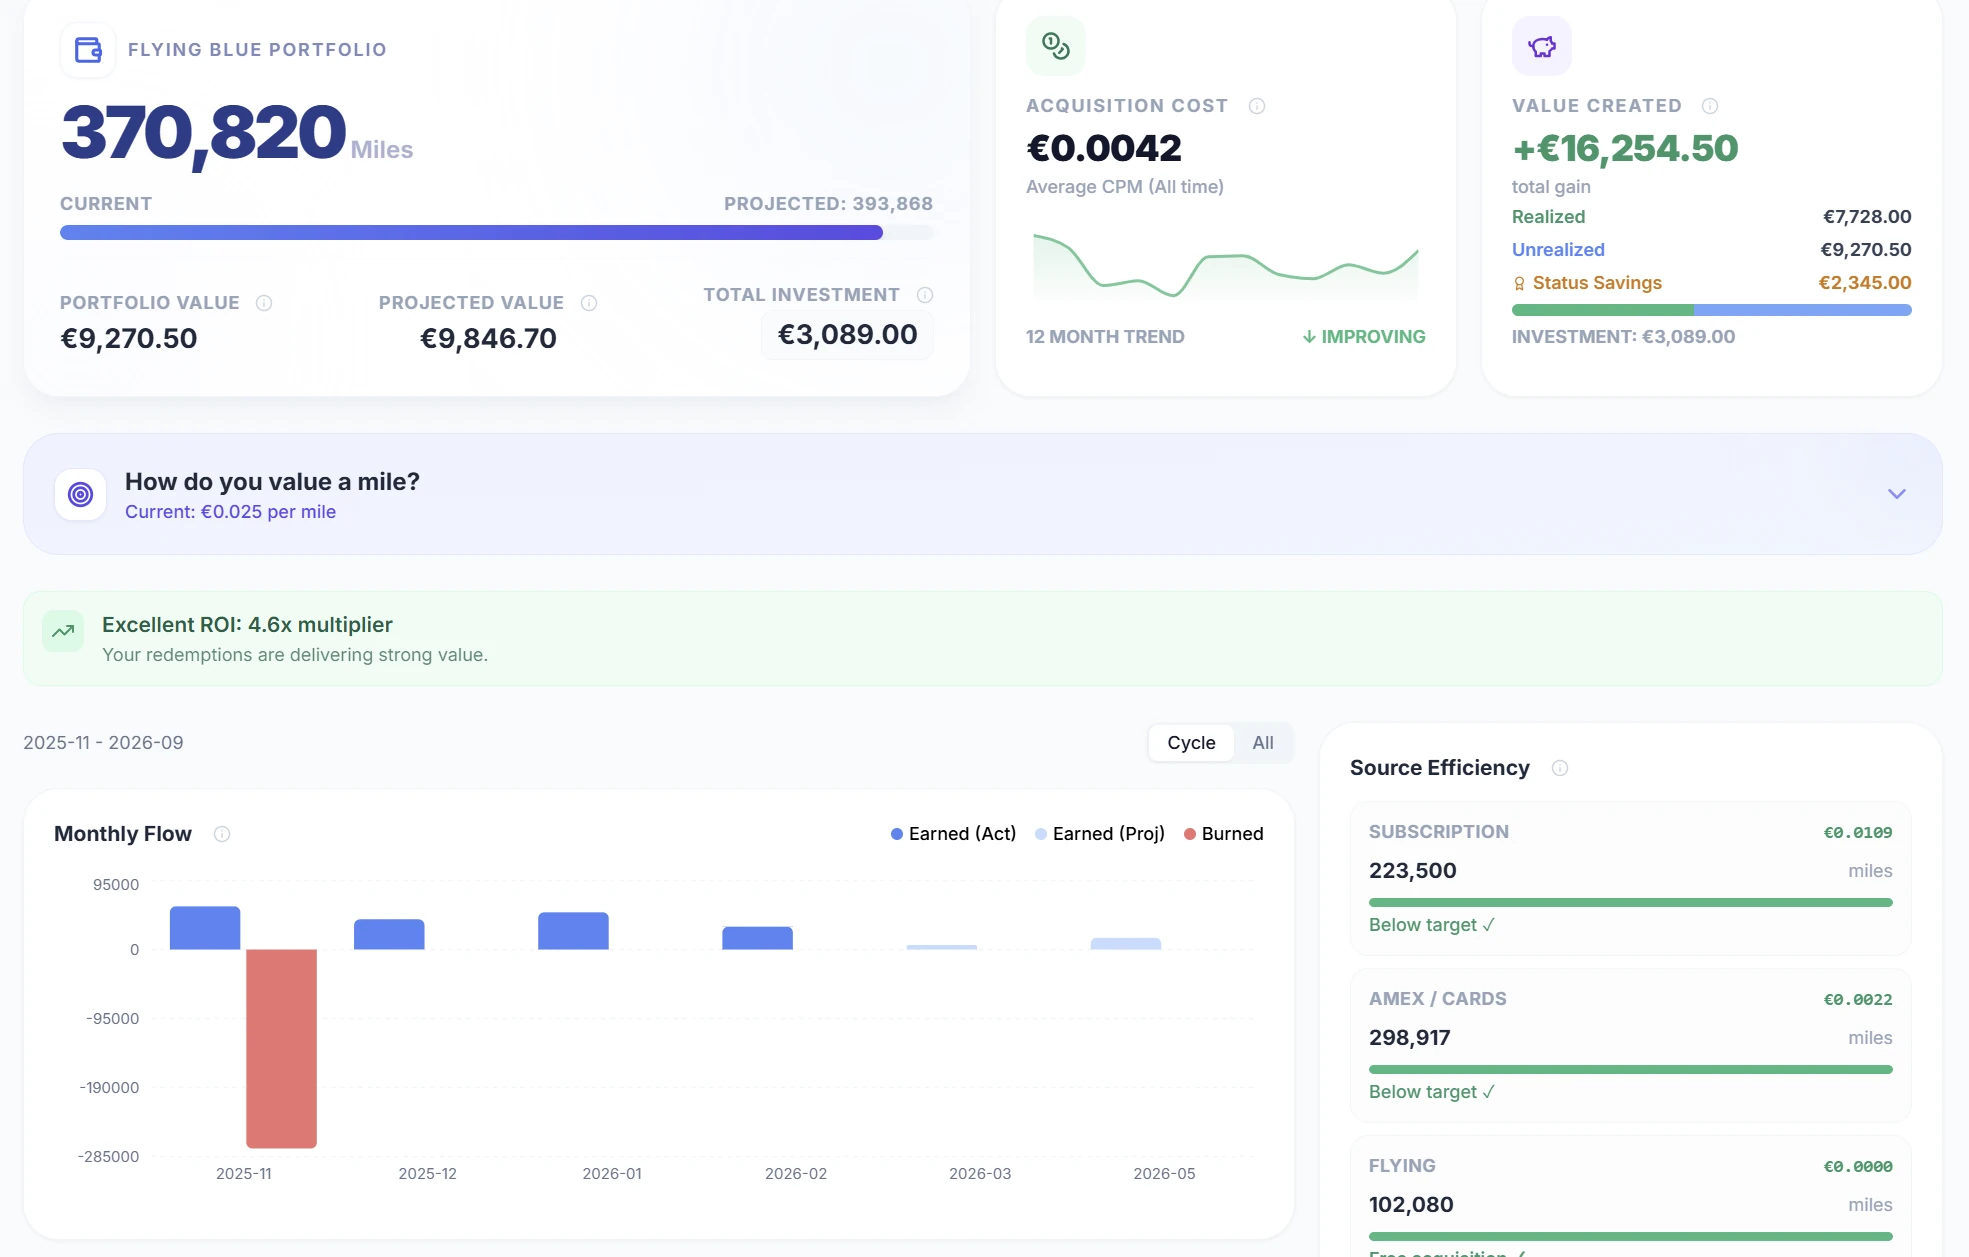This screenshot has width=1969, height=1257.
Task: Open the Value Created info tooltip
Action: 1709,105
